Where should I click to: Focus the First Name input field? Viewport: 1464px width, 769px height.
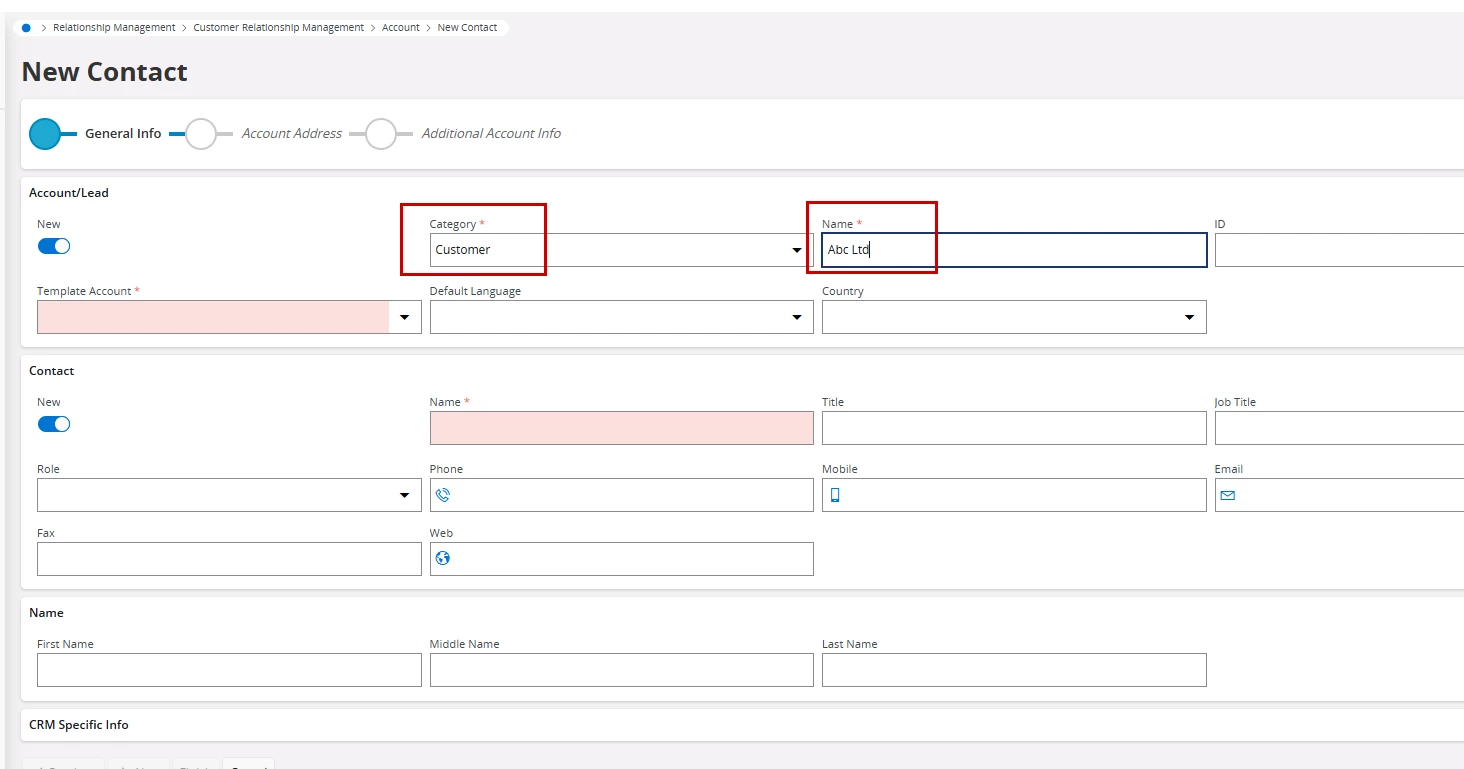[229, 670]
